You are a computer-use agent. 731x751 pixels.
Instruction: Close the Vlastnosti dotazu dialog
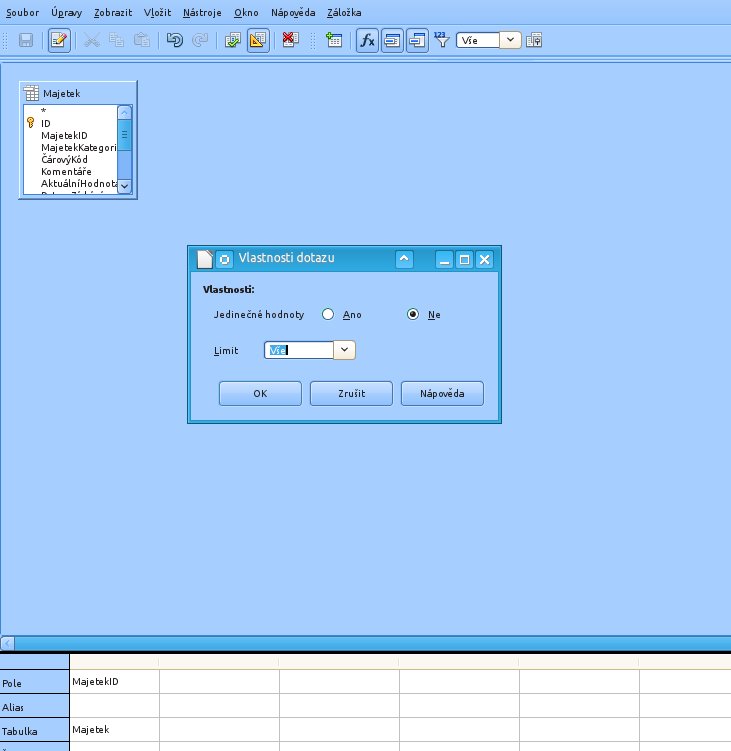point(484,260)
